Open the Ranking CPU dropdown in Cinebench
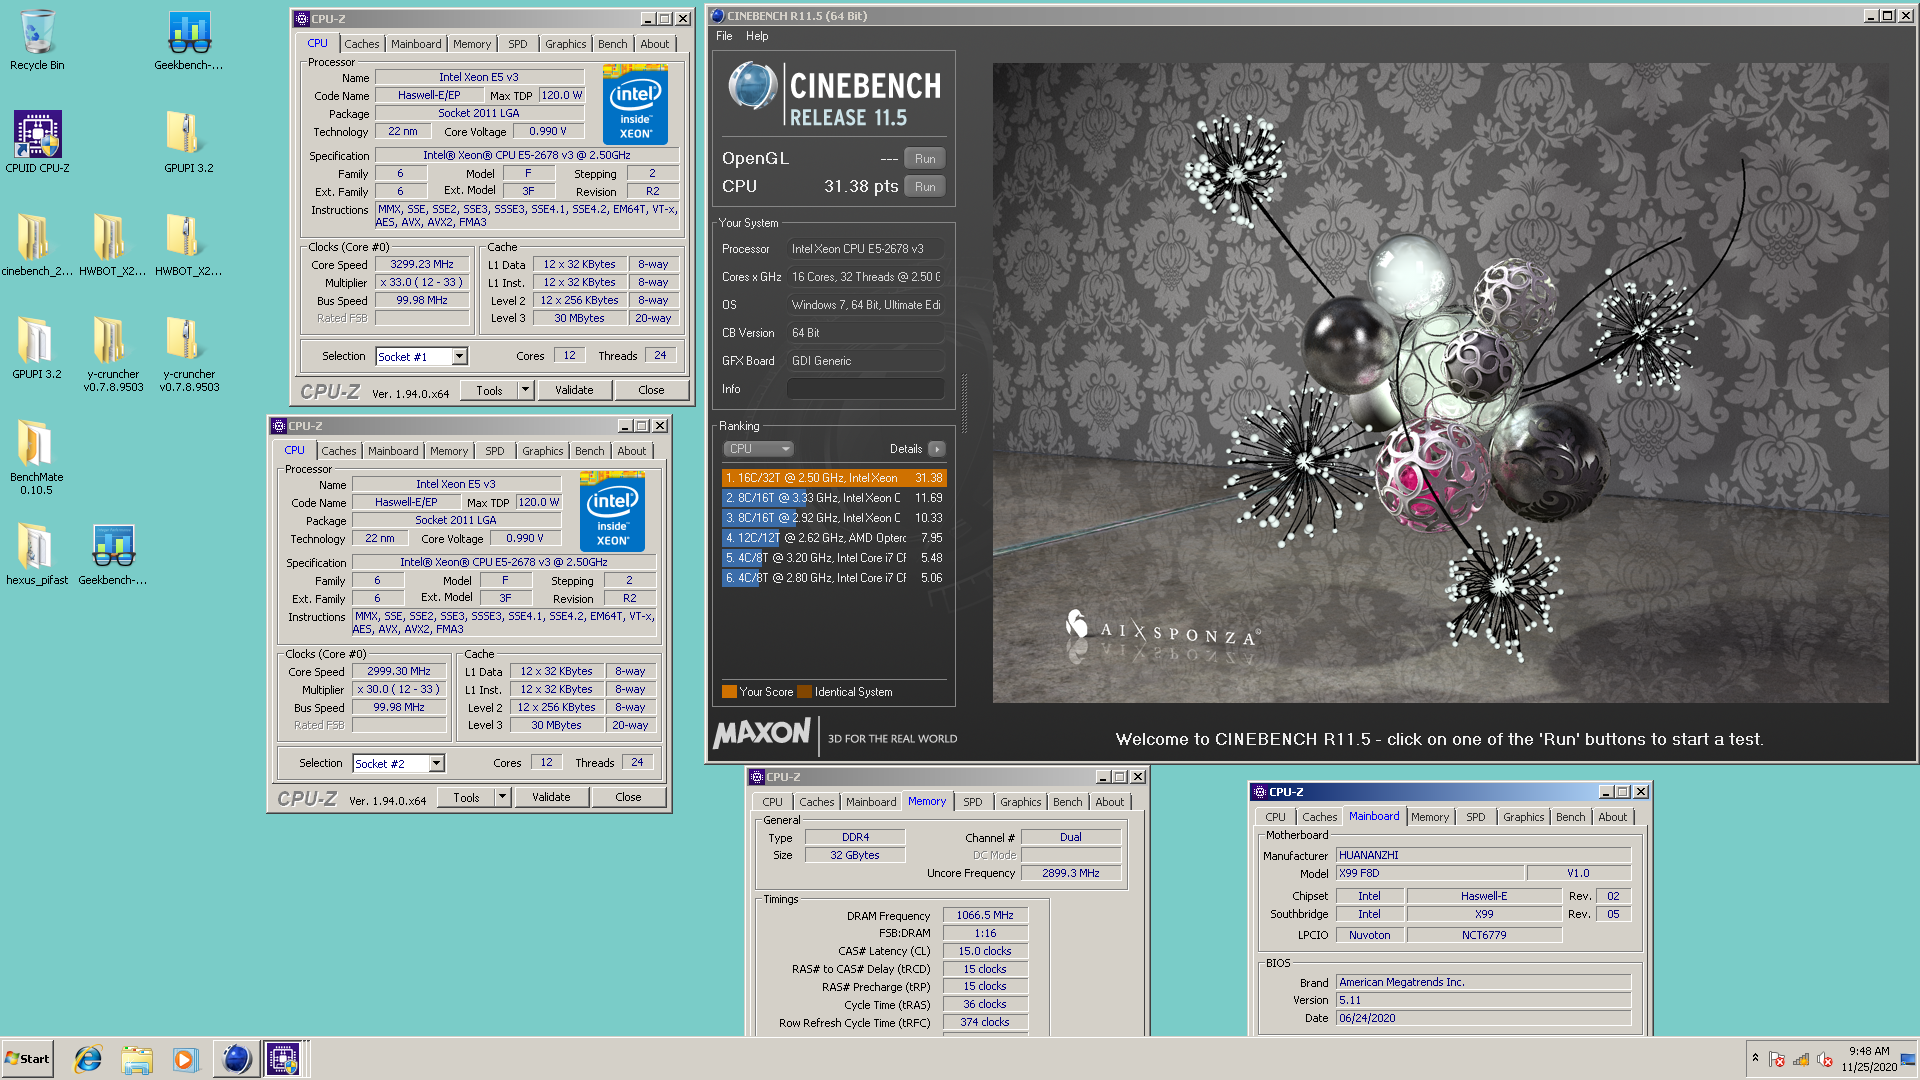 tap(759, 449)
